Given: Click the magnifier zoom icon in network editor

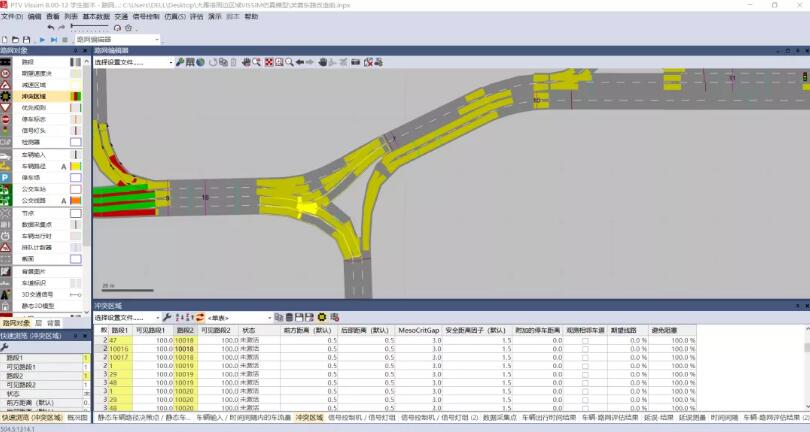Looking at the screenshot, I should tap(289, 62).
